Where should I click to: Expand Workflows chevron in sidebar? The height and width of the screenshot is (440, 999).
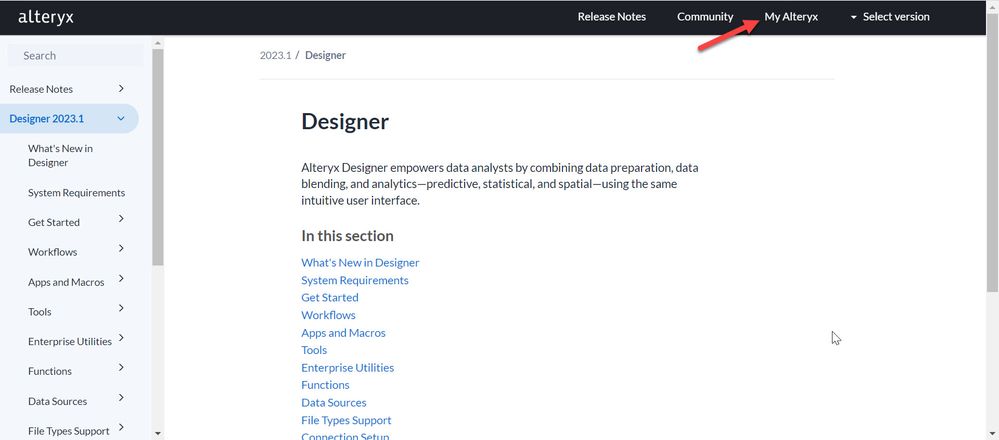click(121, 248)
